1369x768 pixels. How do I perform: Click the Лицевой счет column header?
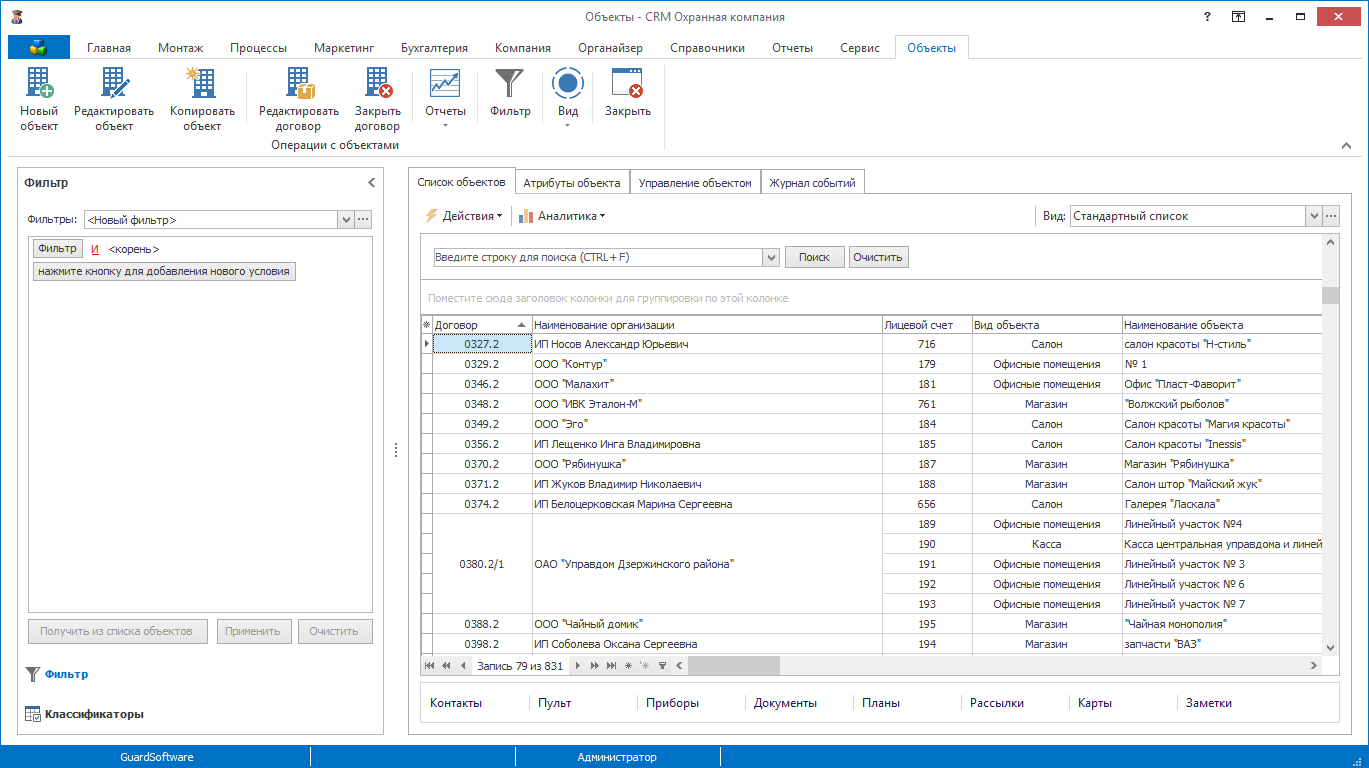click(x=927, y=325)
